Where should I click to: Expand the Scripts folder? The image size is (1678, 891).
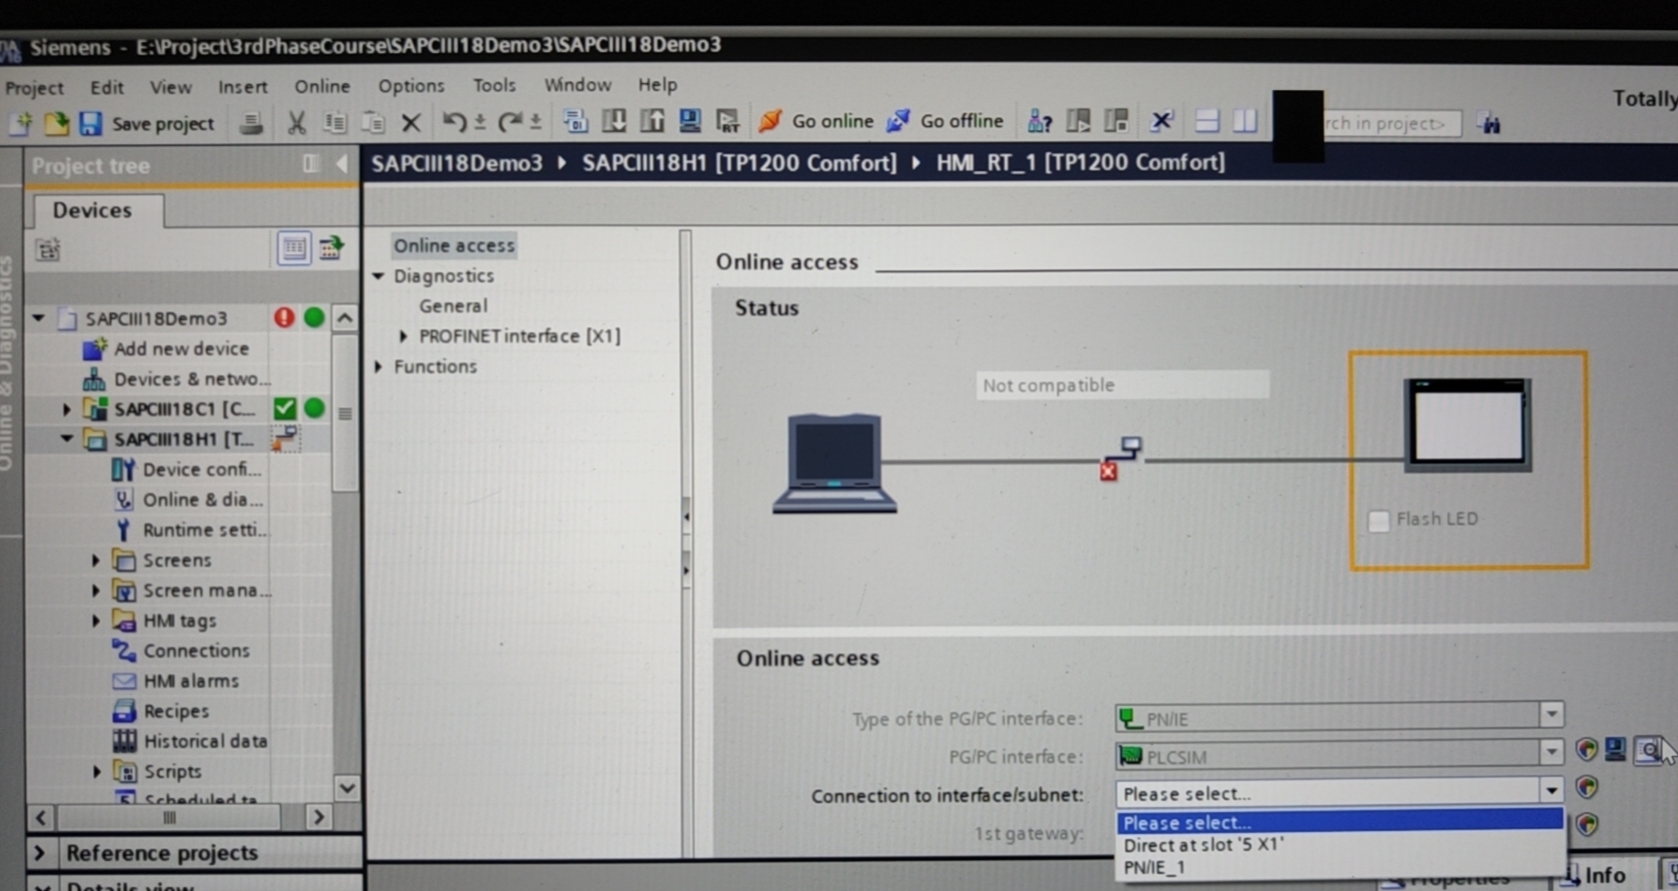tap(96, 772)
